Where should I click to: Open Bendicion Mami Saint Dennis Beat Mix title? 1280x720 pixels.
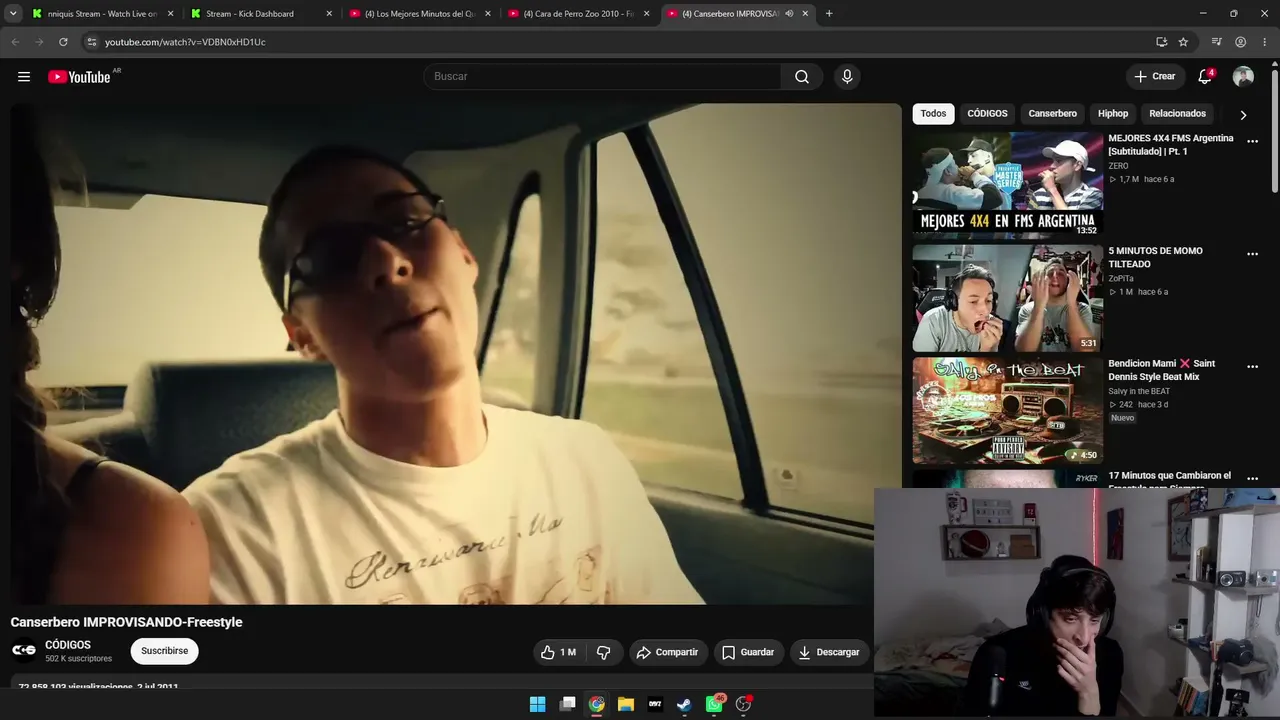coord(1162,371)
